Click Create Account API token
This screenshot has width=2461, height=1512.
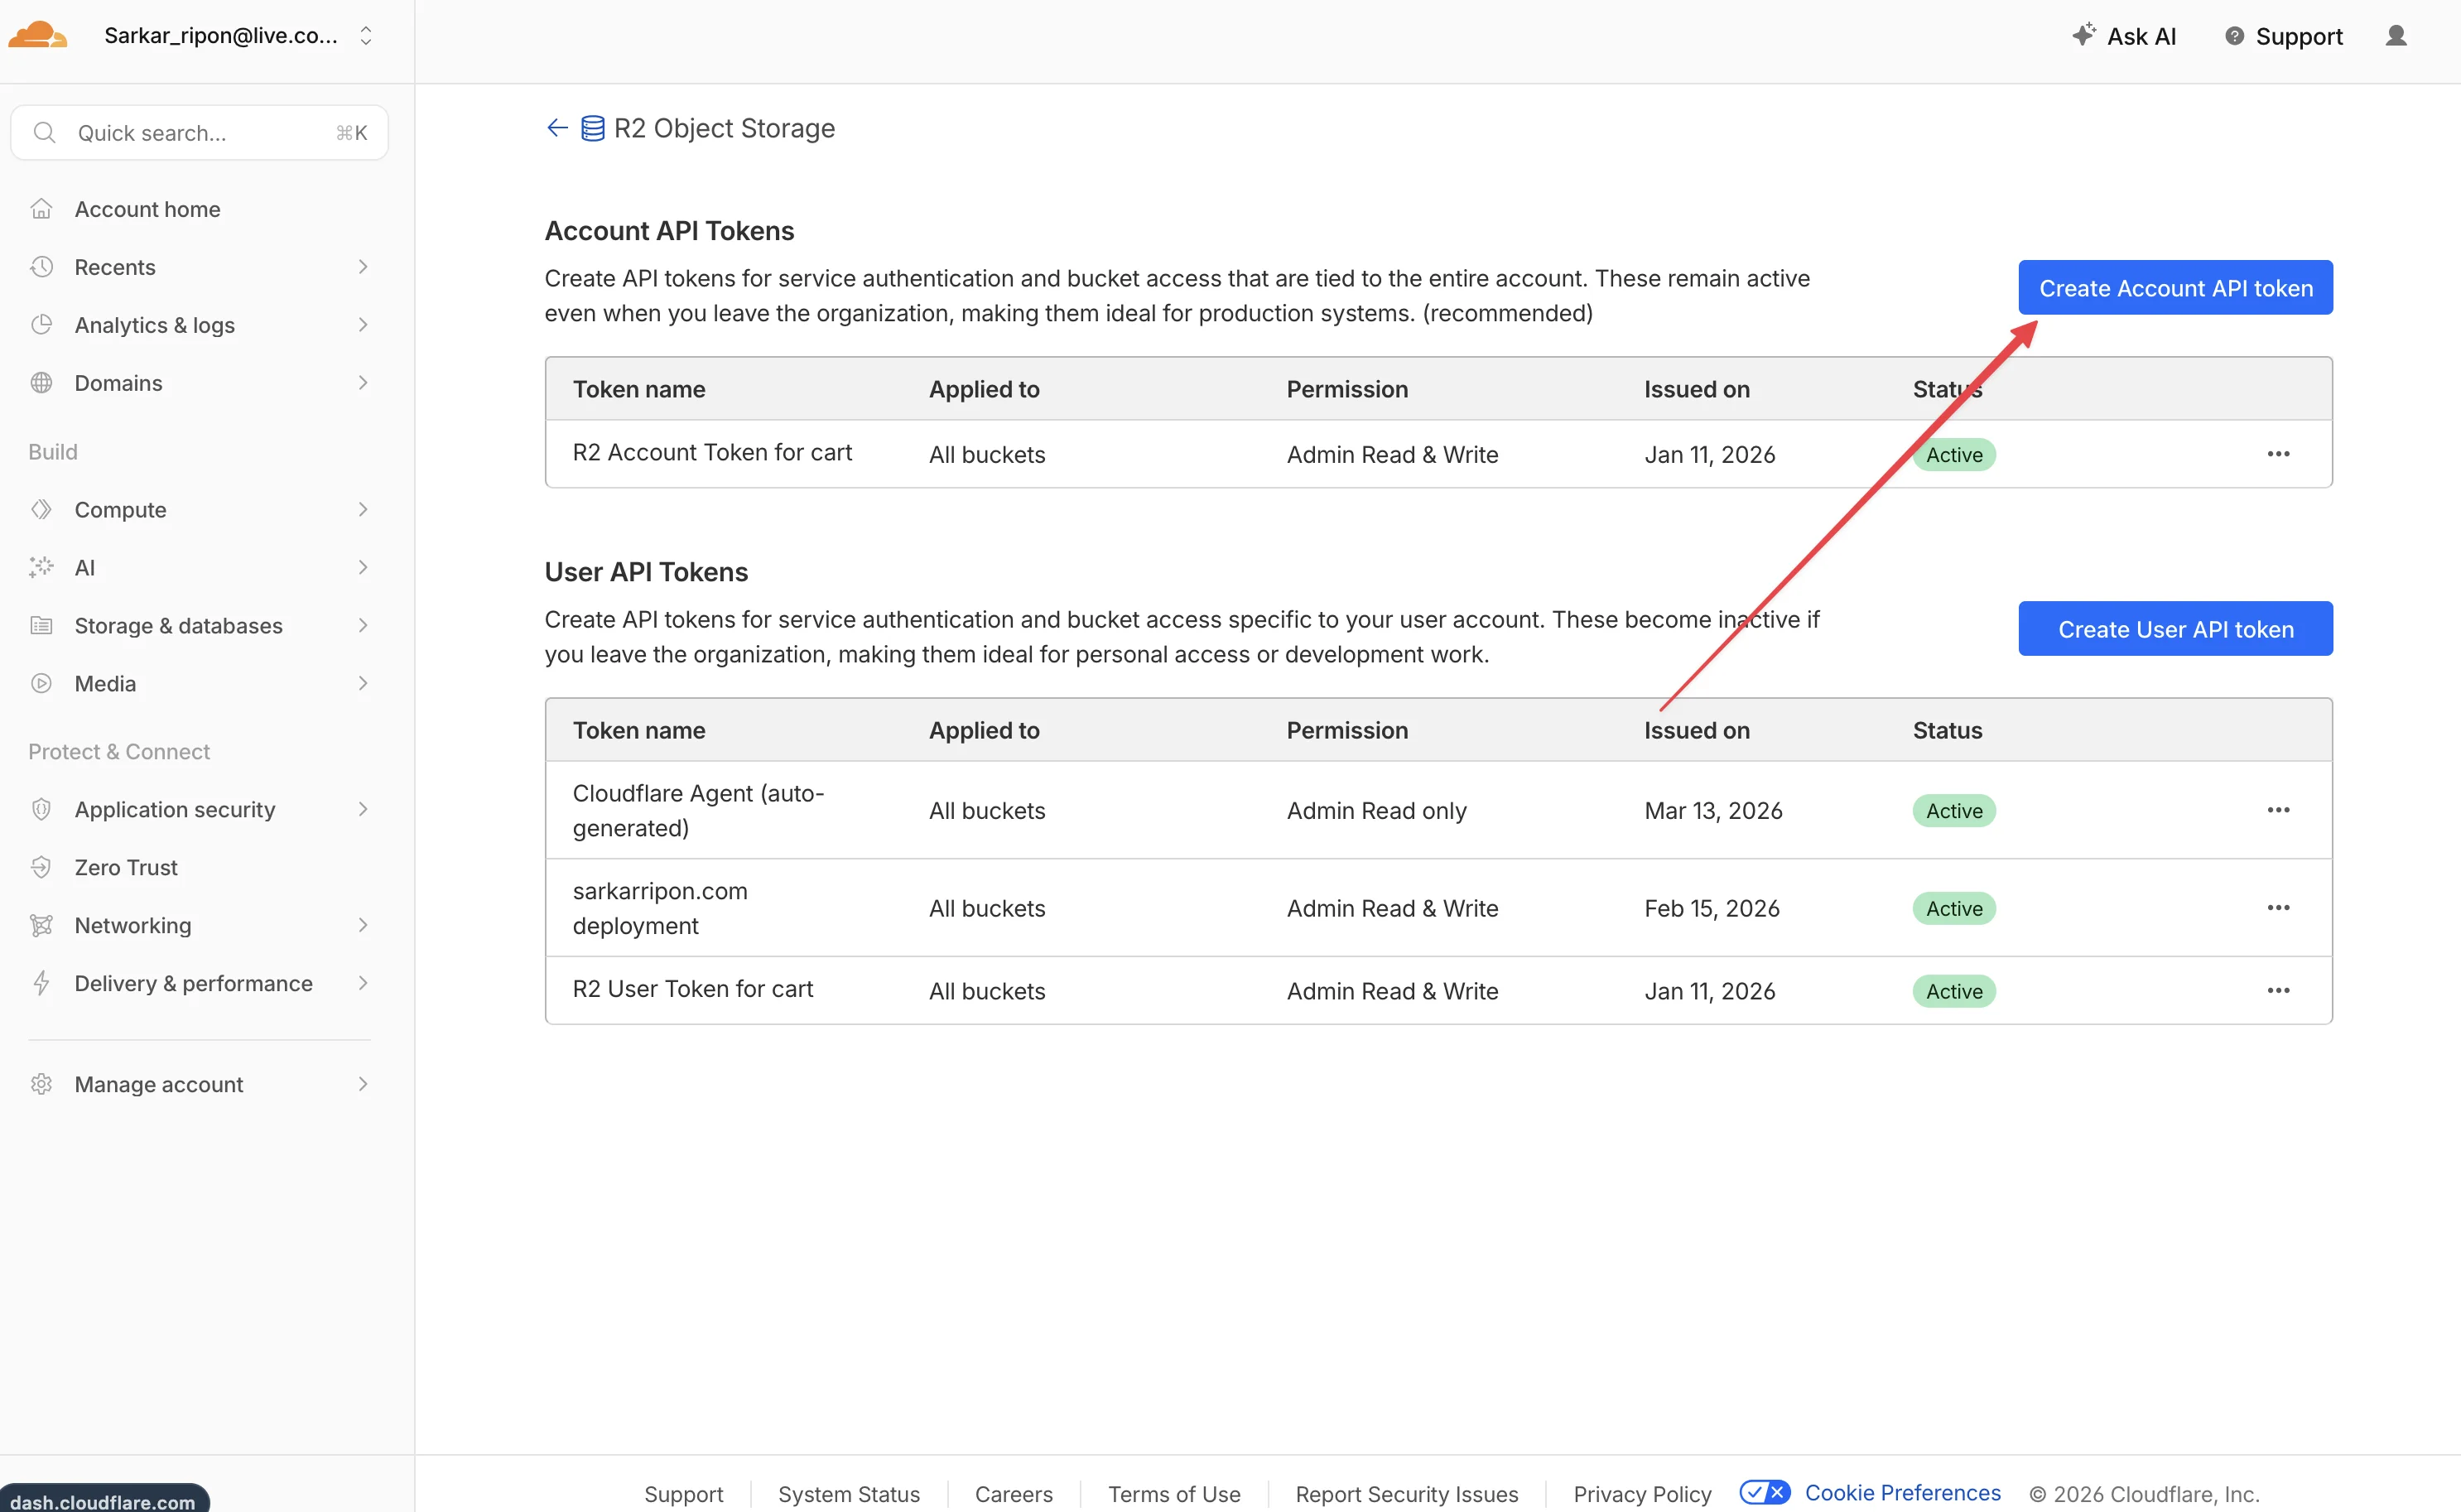pyautogui.click(x=2175, y=287)
